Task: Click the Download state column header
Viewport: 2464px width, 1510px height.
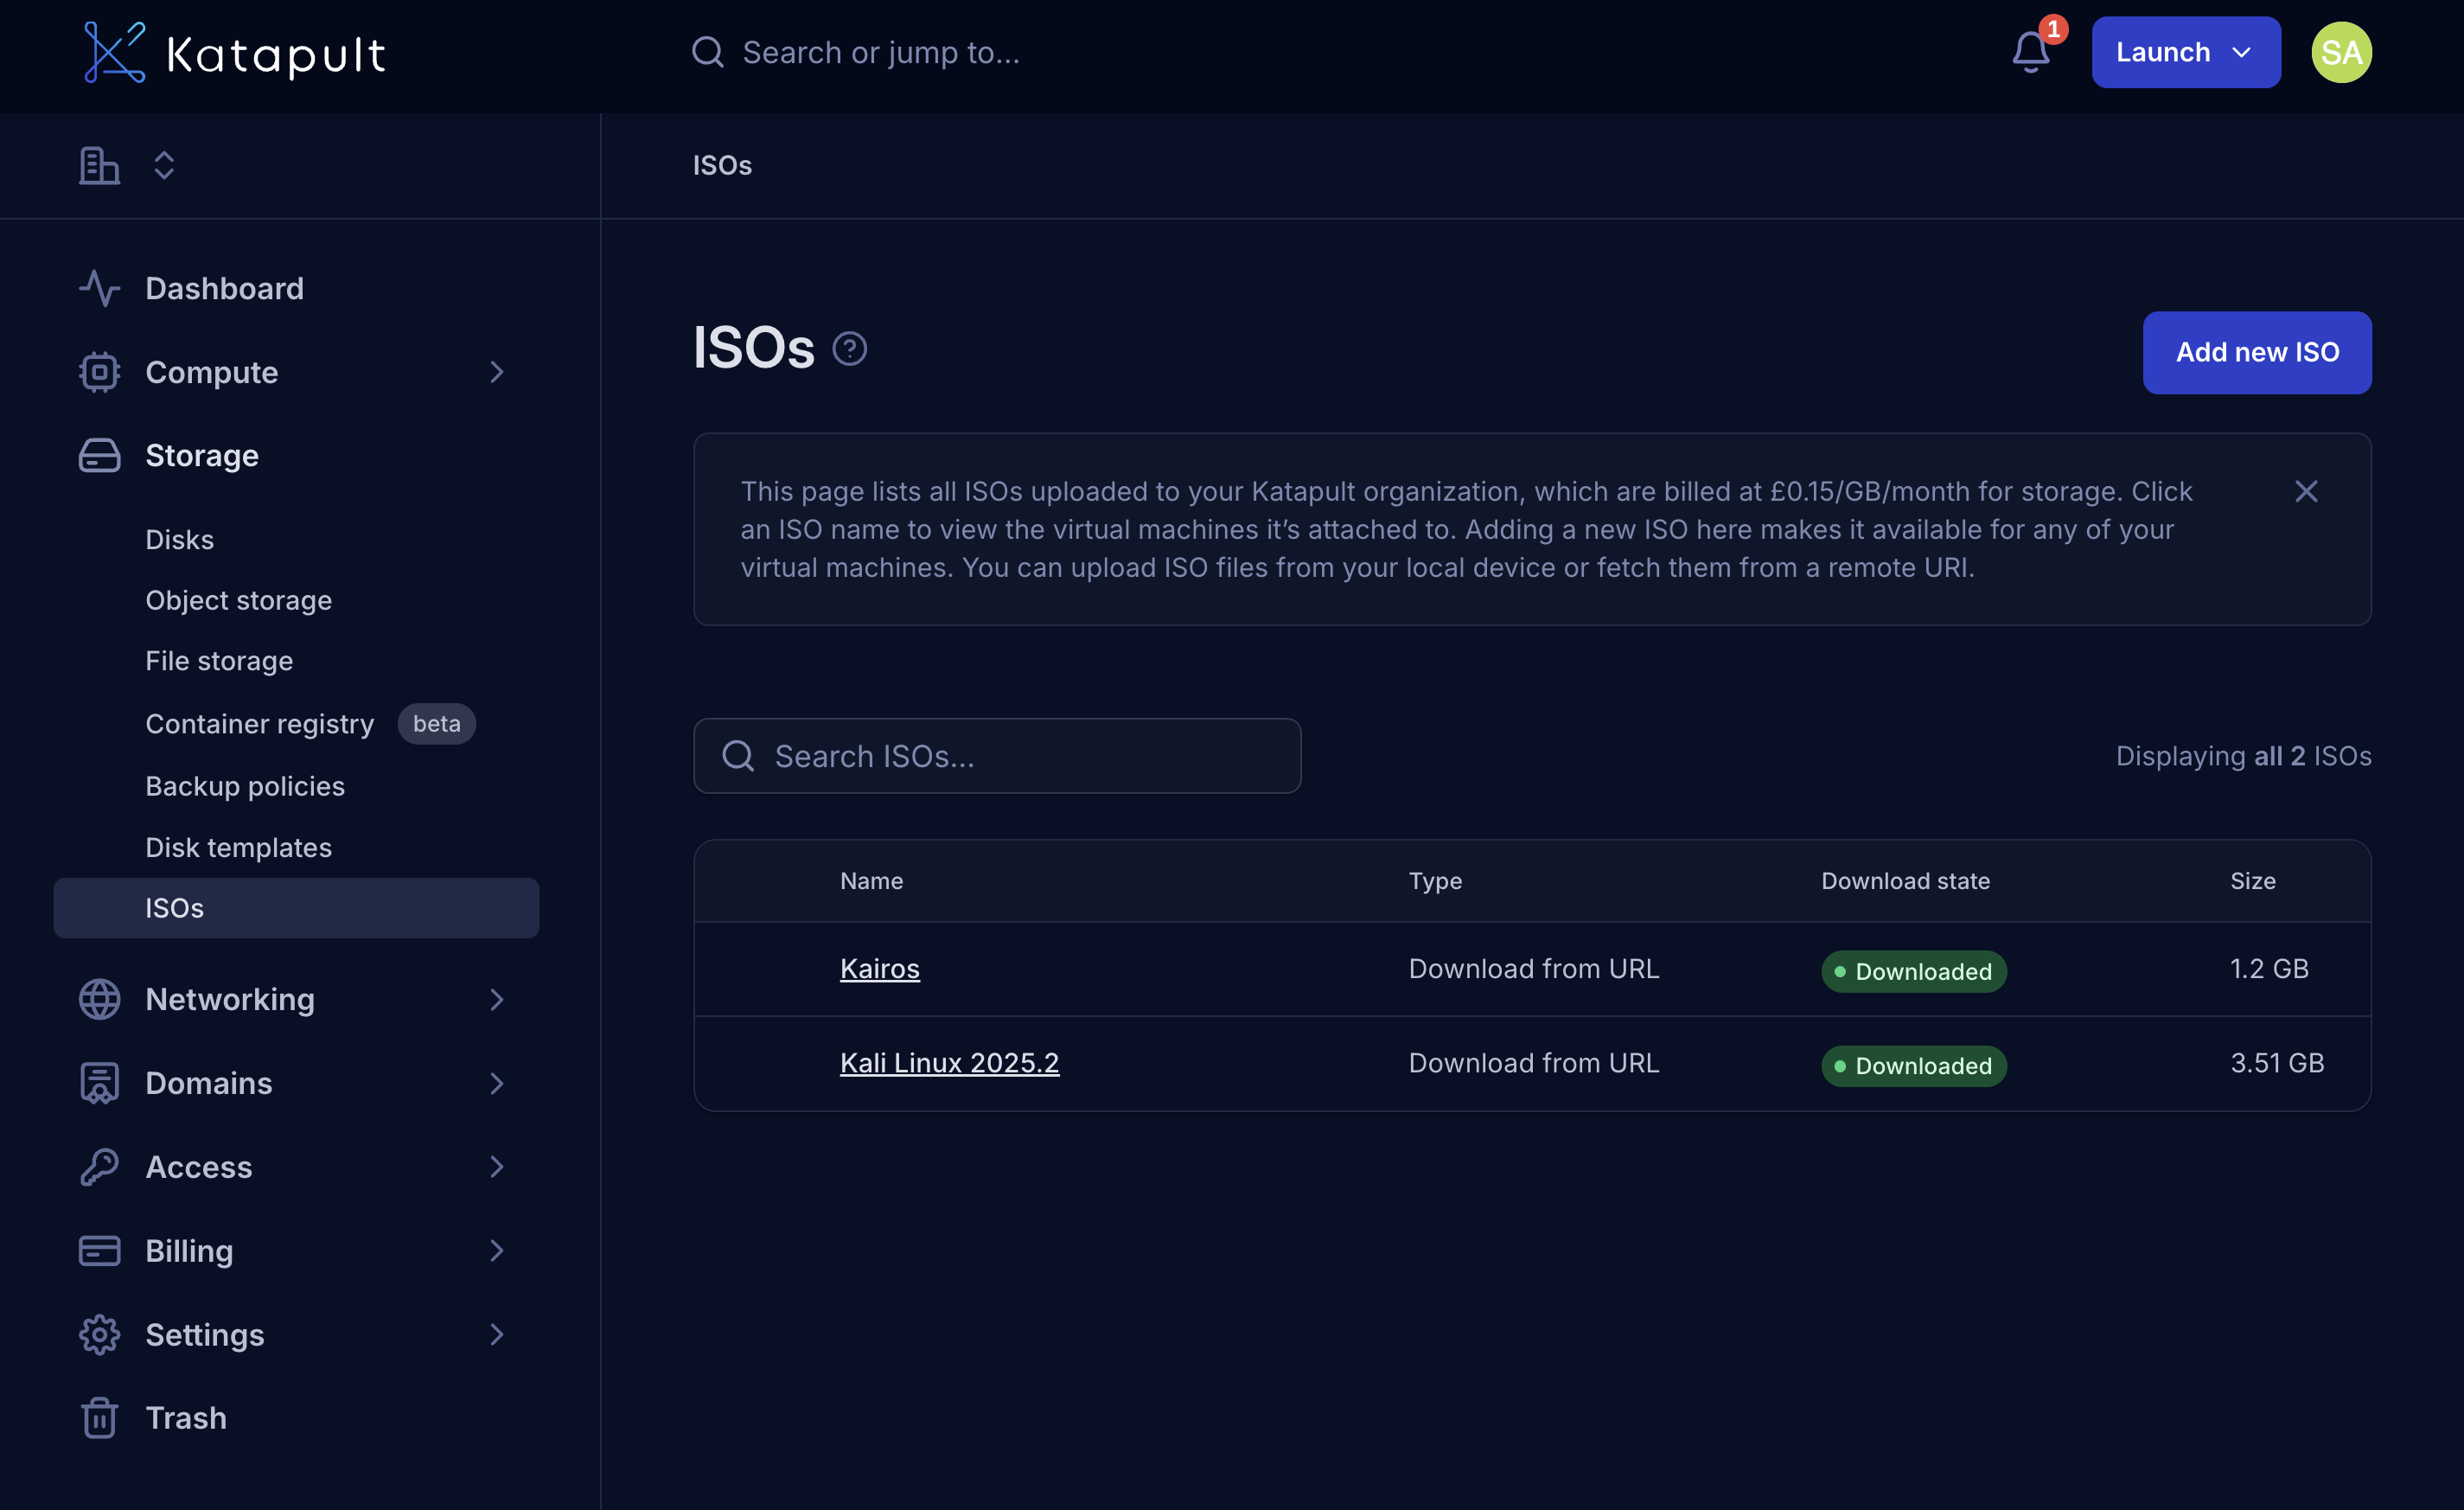Action: point(1905,881)
